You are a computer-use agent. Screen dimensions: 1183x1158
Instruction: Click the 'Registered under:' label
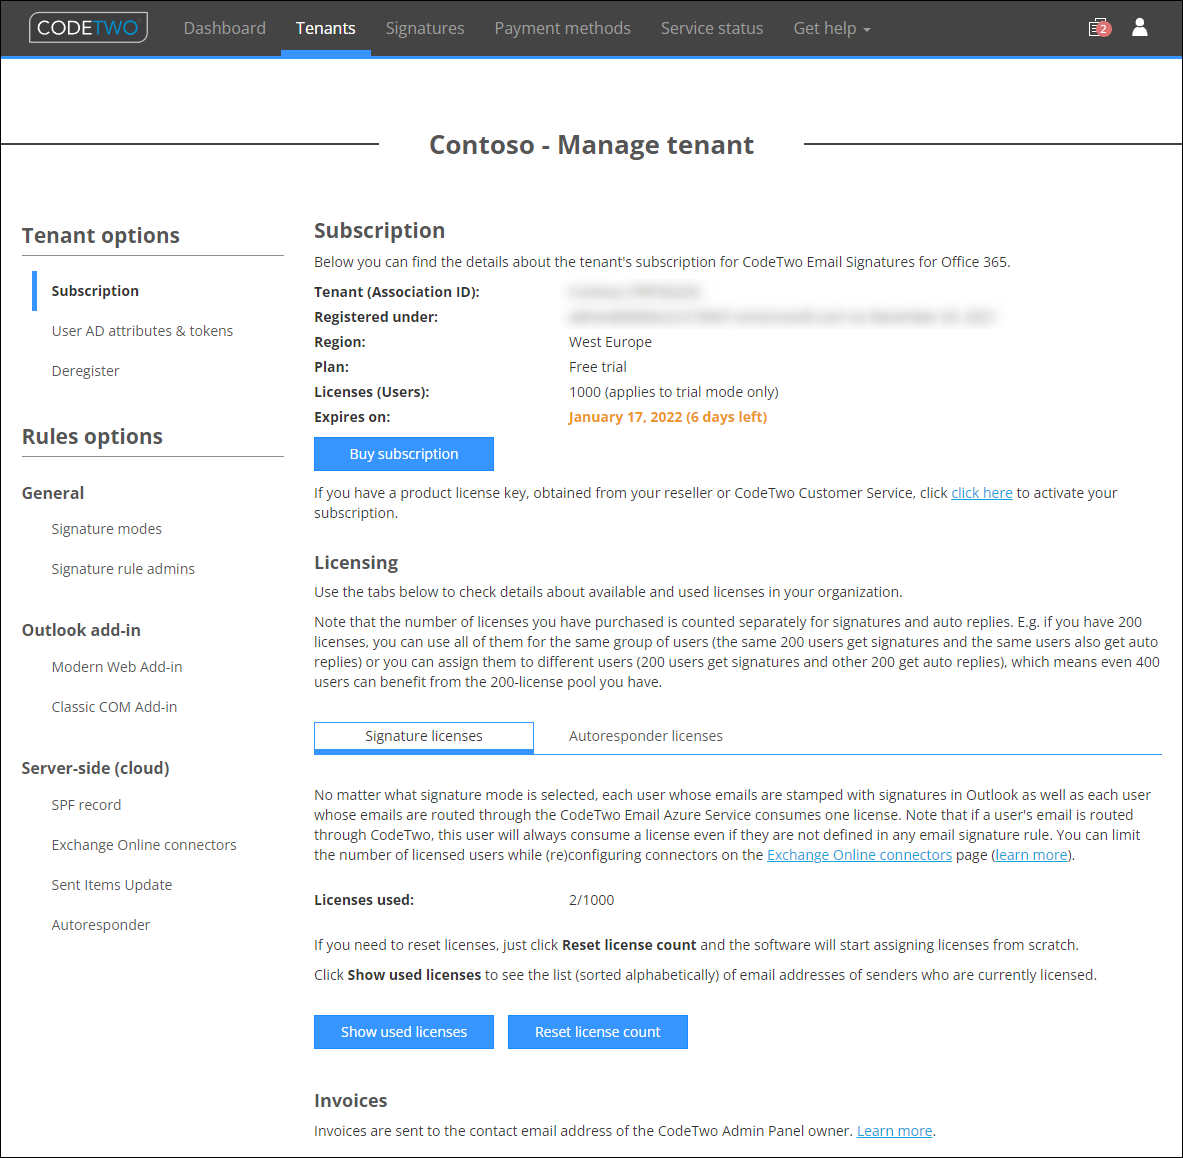[376, 318]
